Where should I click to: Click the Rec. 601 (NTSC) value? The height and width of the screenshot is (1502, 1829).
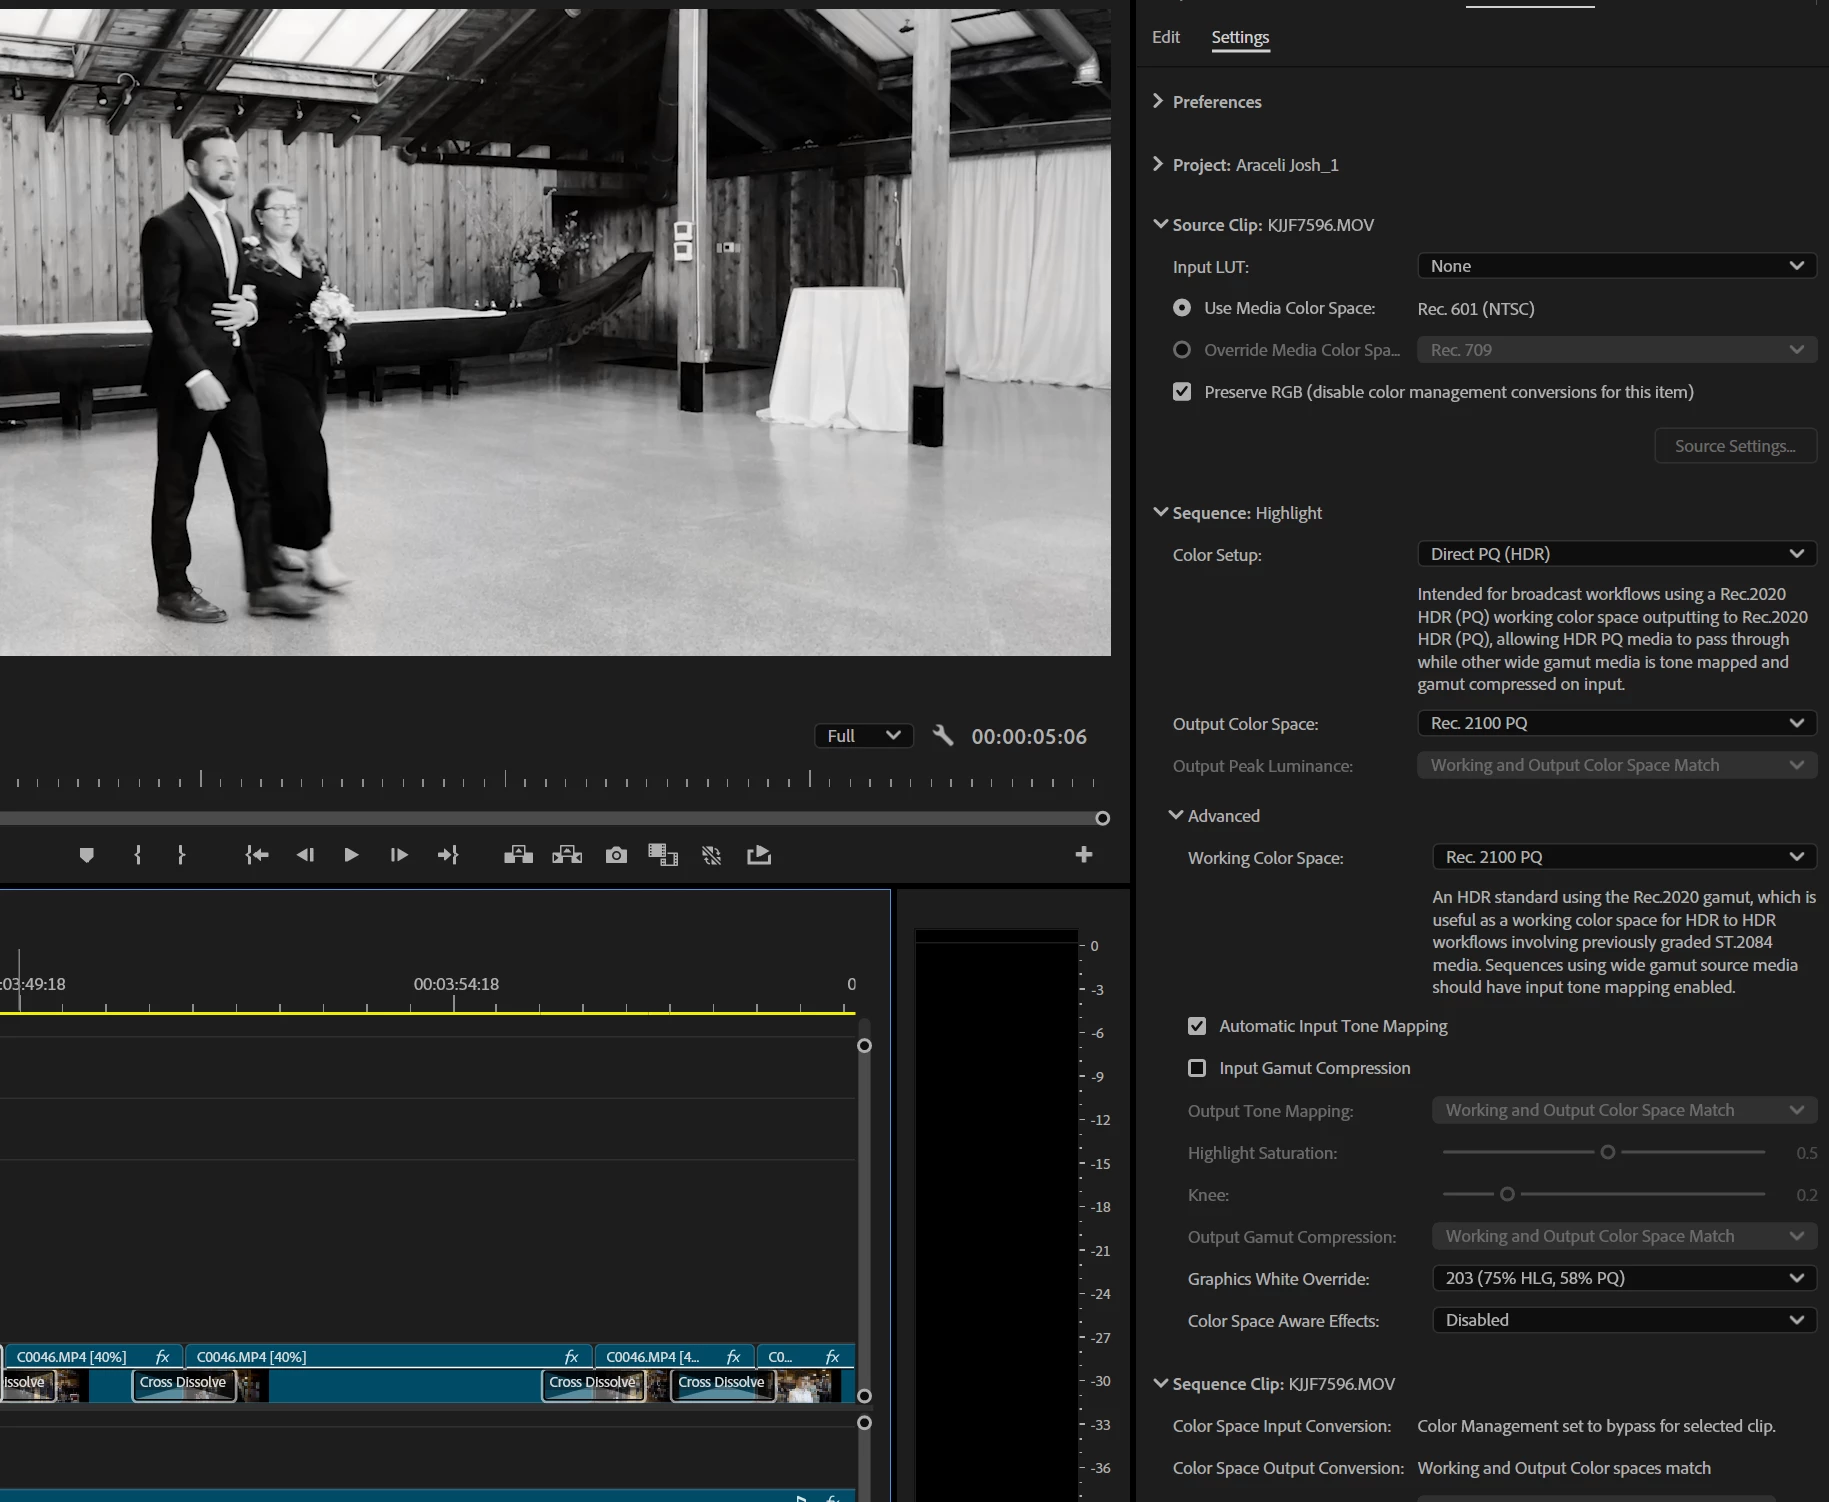pos(1475,309)
